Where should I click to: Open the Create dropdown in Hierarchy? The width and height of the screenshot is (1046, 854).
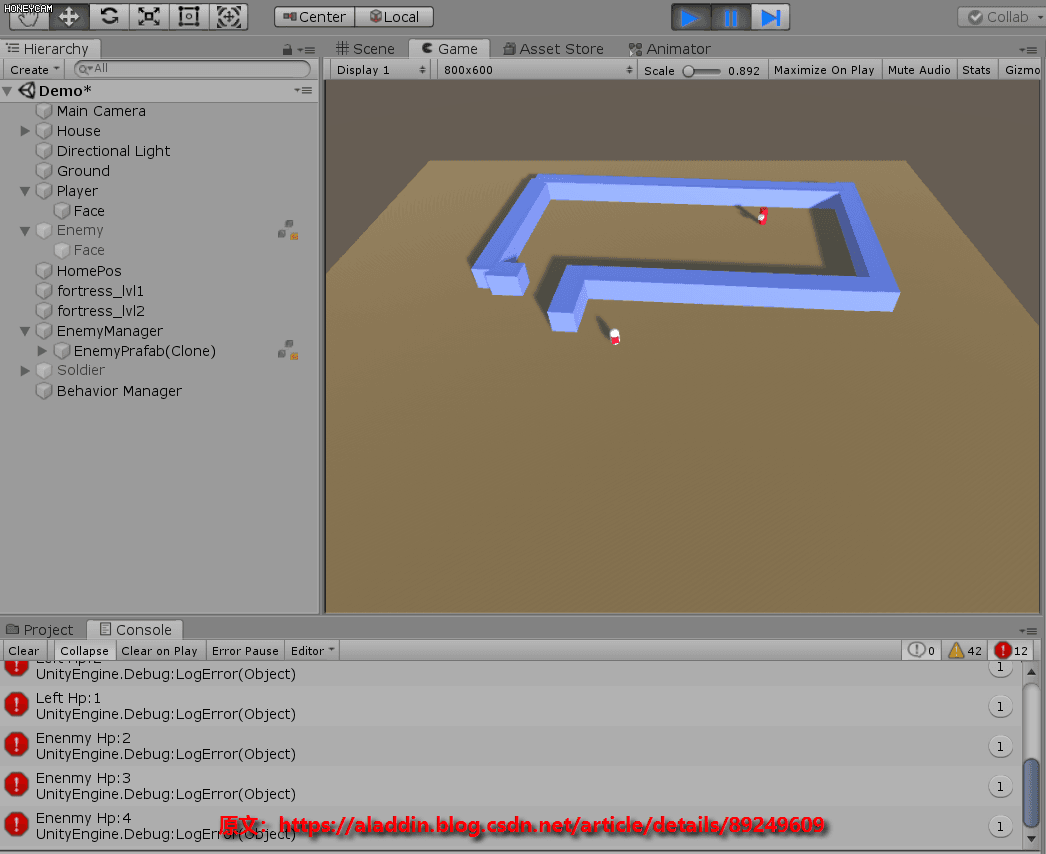coord(34,69)
